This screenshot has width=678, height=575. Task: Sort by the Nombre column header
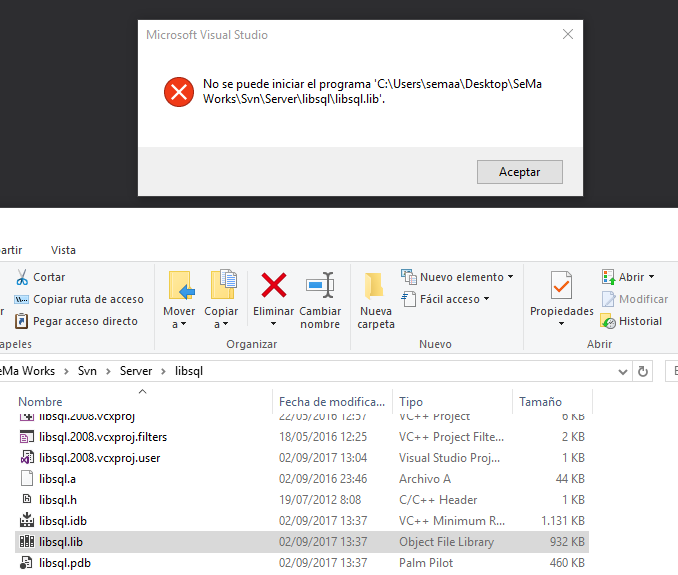click(x=40, y=402)
